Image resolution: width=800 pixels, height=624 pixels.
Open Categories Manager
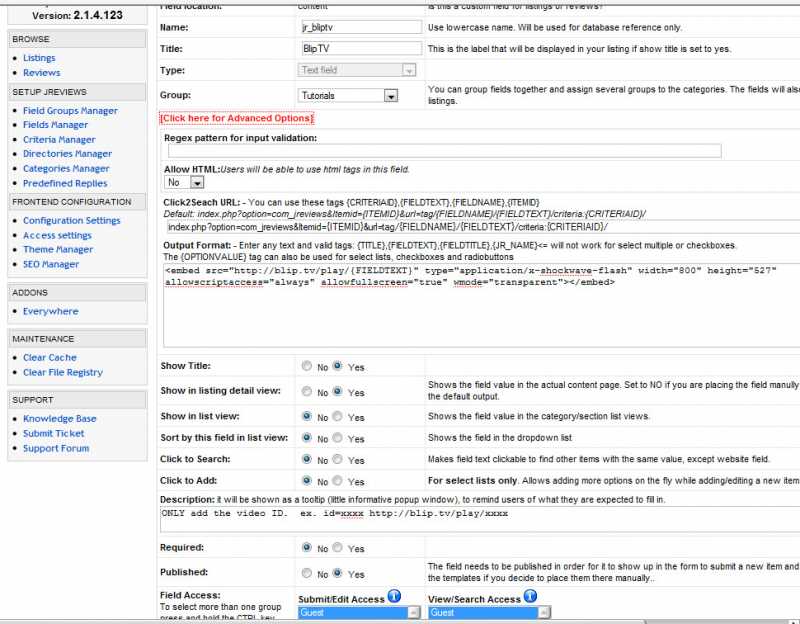tap(66, 169)
